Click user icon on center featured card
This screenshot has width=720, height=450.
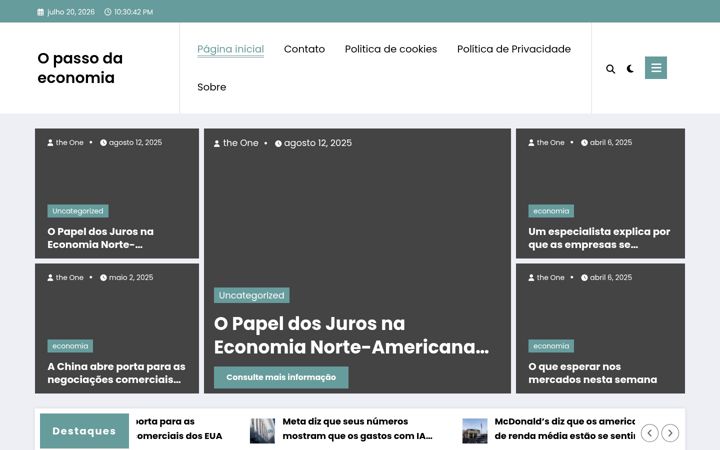tap(217, 144)
